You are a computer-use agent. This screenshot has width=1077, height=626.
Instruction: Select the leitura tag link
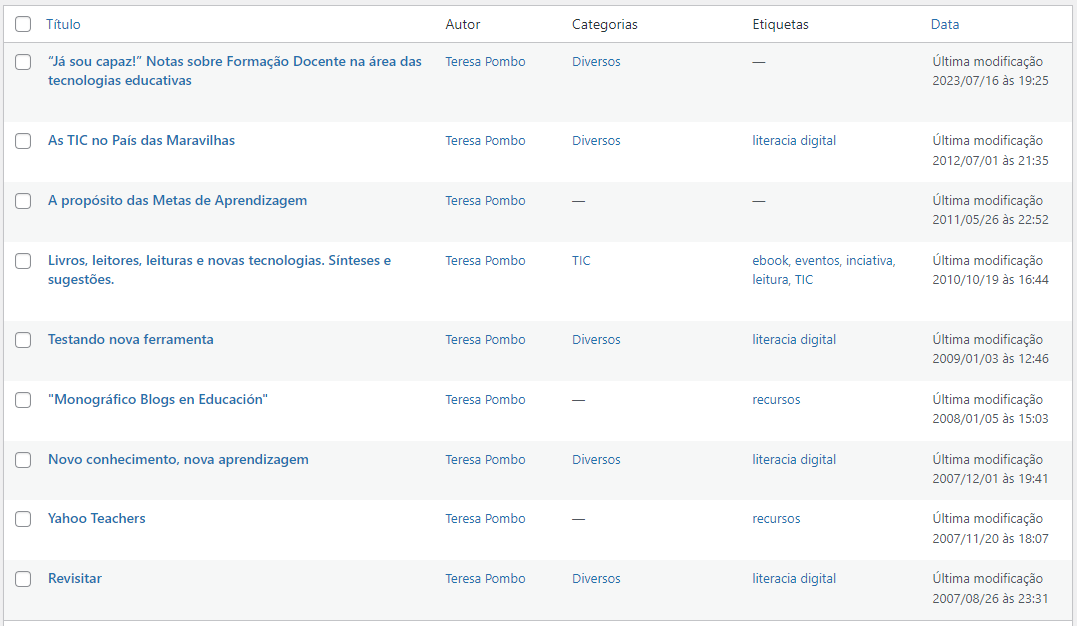[x=769, y=280]
